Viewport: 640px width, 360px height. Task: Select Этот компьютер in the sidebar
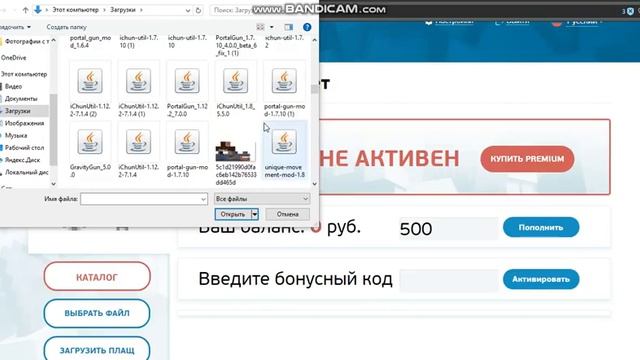click(x=24, y=74)
